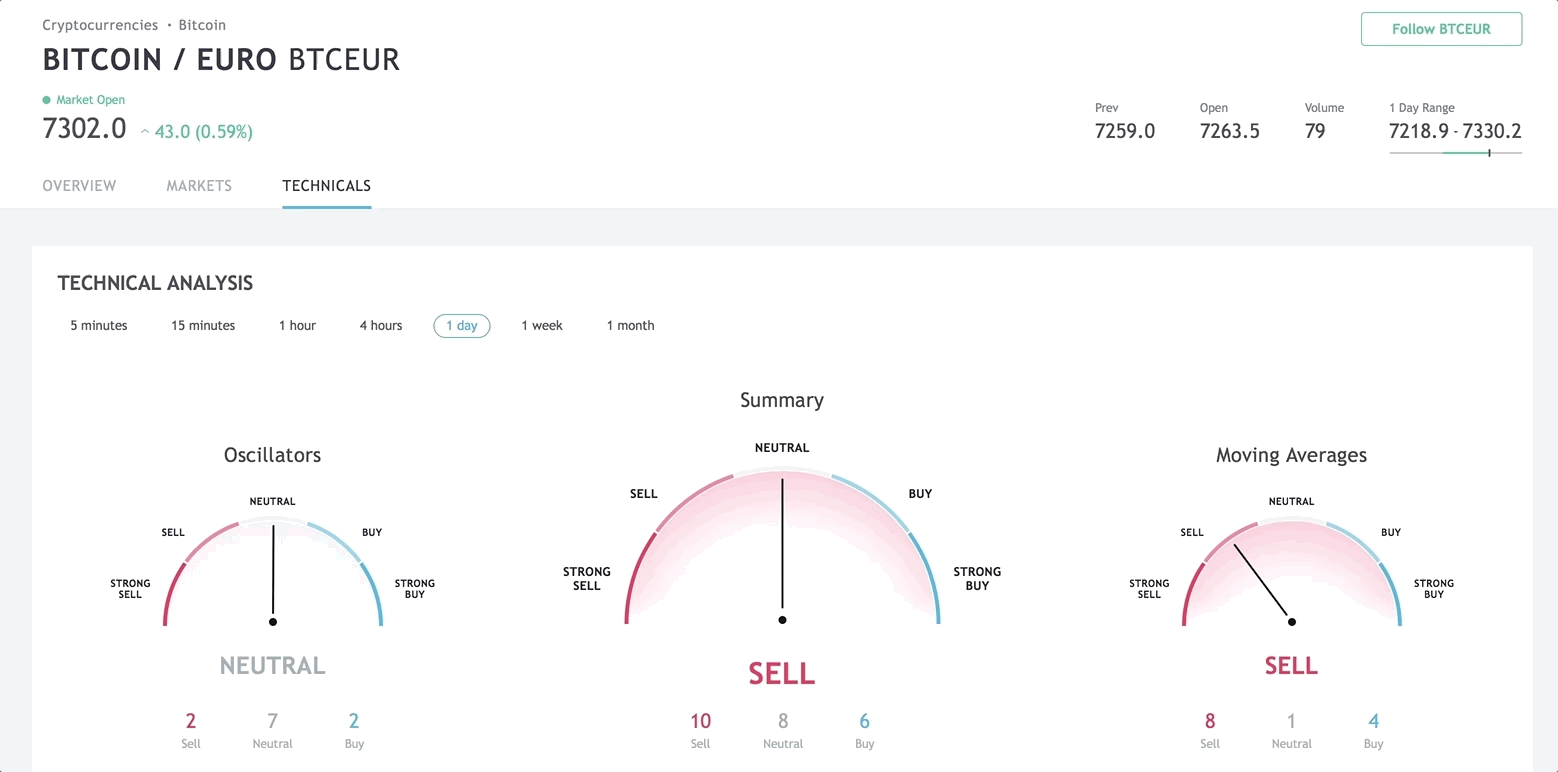Image resolution: width=1558 pixels, height=772 pixels.
Task: Switch to the 1 month timeframe
Action: (631, 326)
